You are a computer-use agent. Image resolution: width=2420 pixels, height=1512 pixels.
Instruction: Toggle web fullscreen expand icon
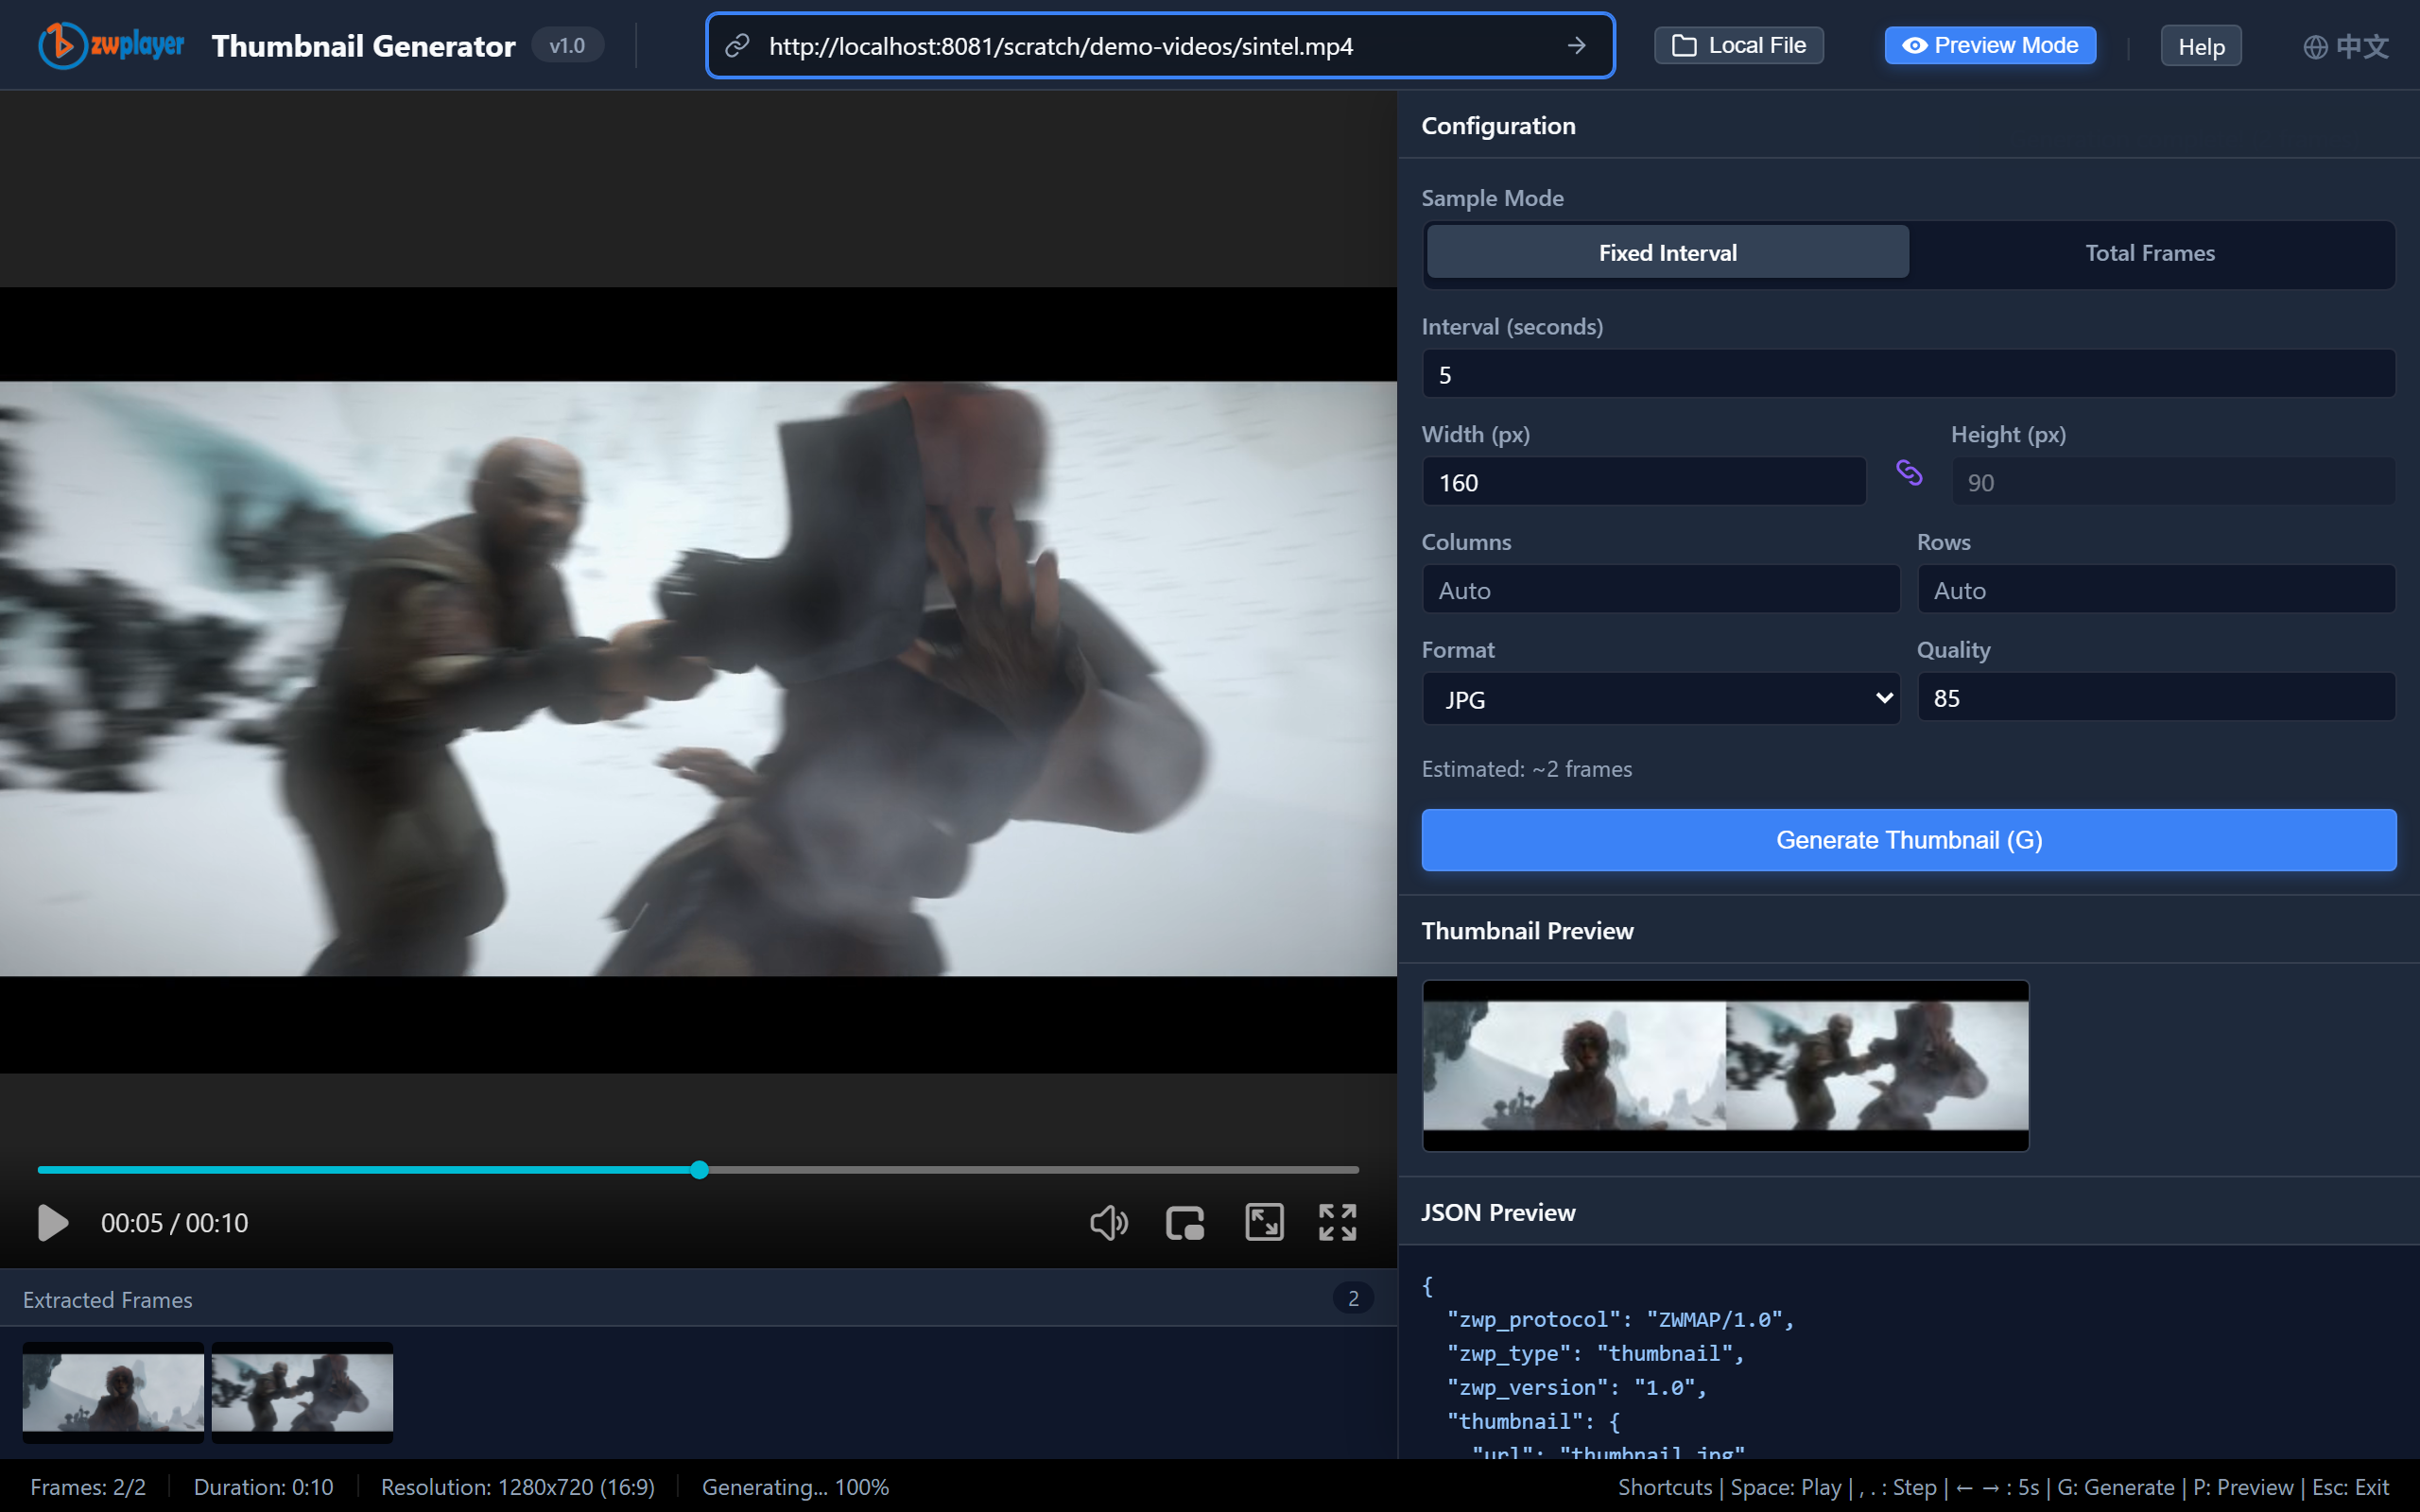click(1264, 1223)
